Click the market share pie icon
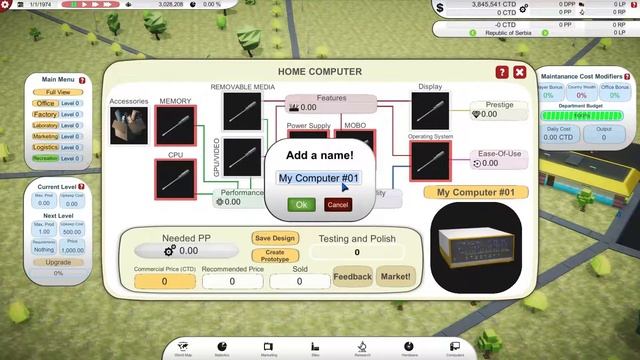 (x=193, y=4)
